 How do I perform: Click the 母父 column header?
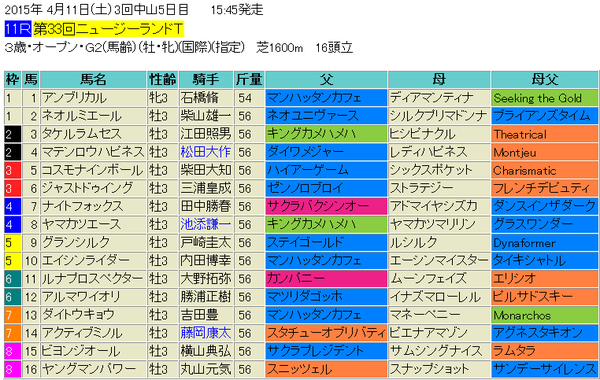coord(545,80)
